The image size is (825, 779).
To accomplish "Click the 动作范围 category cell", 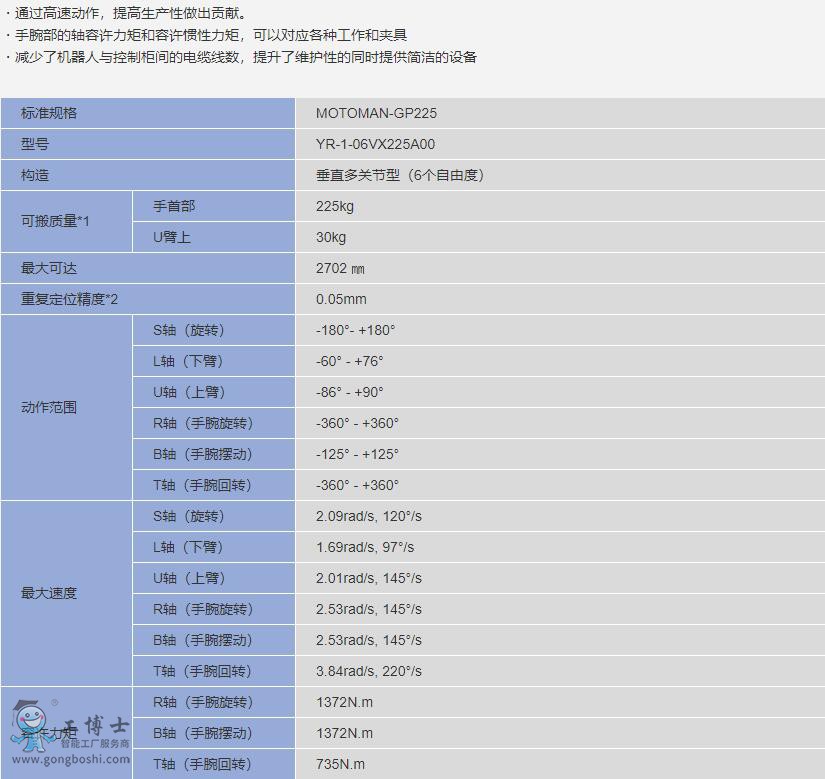I will (x=49, y=407).
